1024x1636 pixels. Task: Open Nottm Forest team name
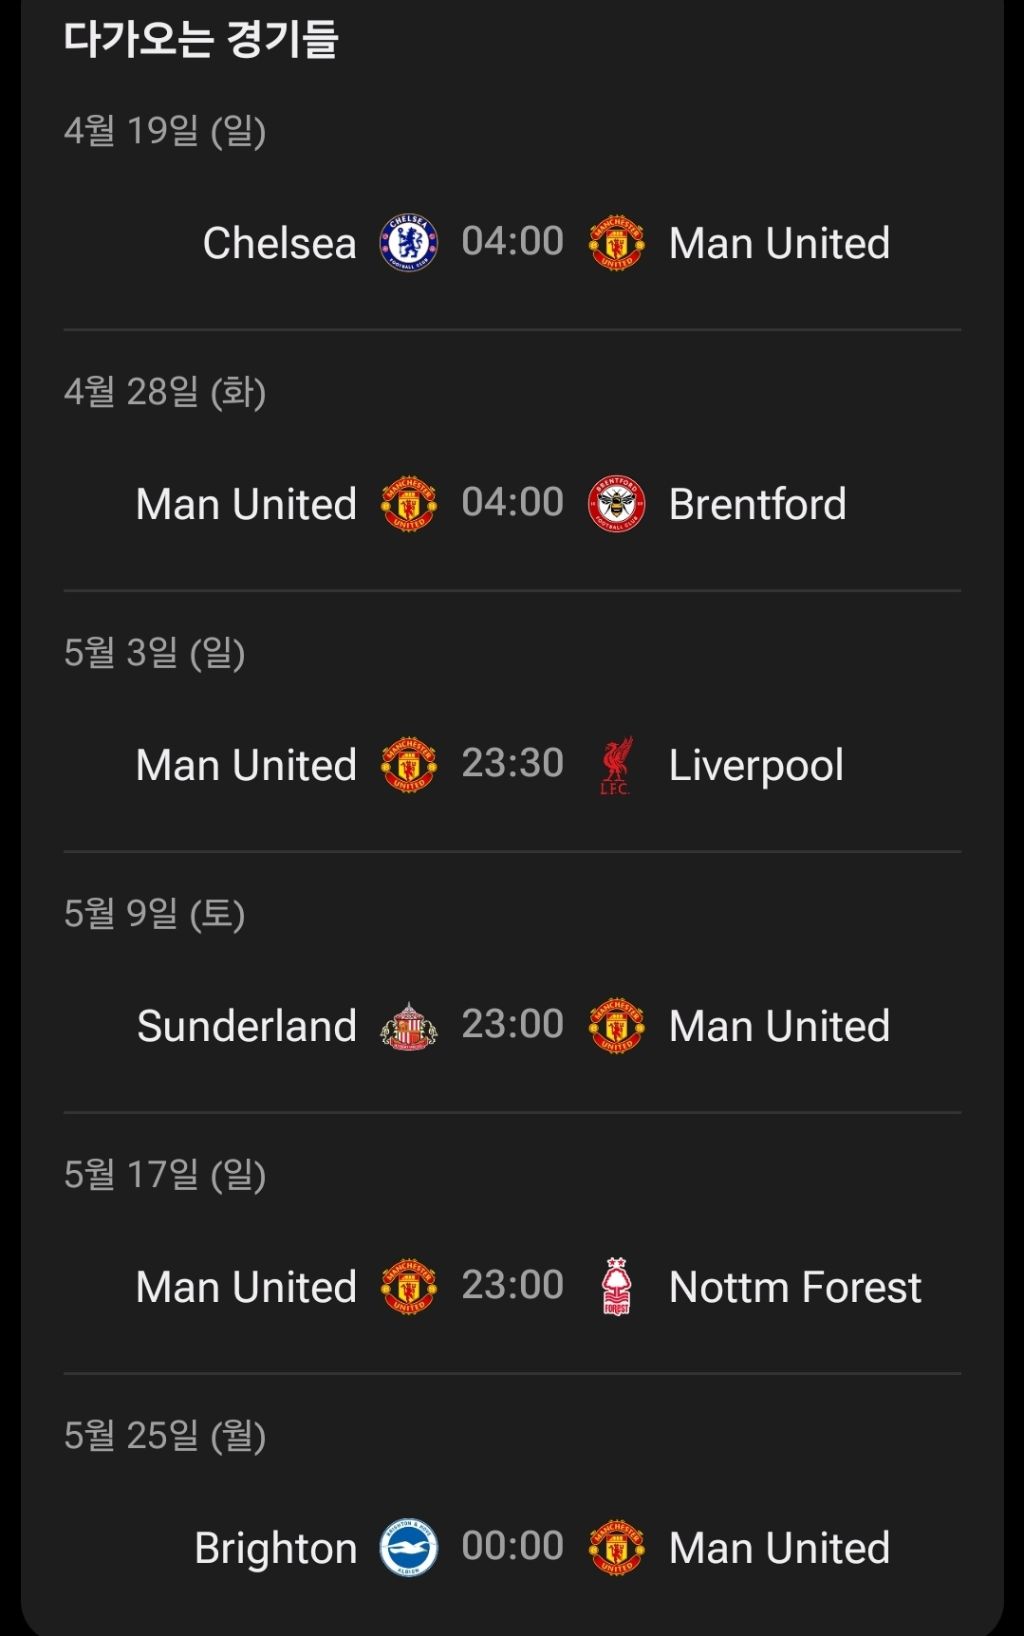[x=795, y=1287]
